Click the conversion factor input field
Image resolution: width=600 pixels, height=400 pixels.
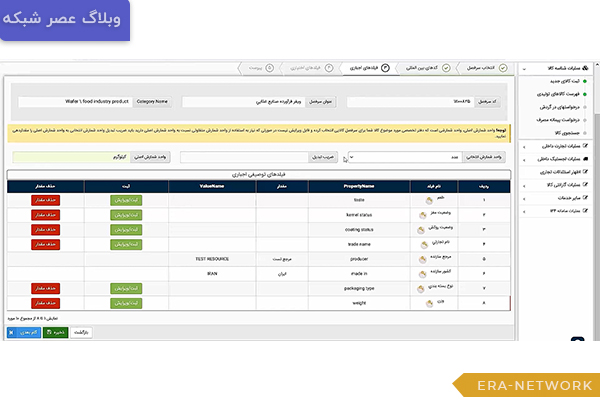(x=260, y=157)
